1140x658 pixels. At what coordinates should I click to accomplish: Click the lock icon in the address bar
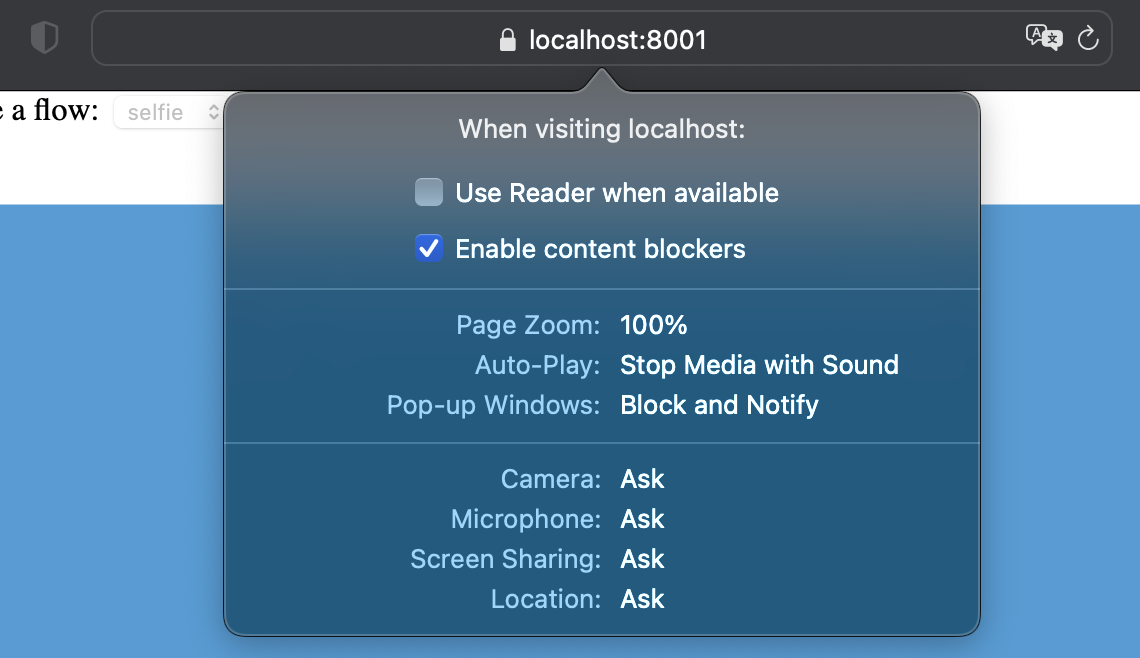(507, 40)
